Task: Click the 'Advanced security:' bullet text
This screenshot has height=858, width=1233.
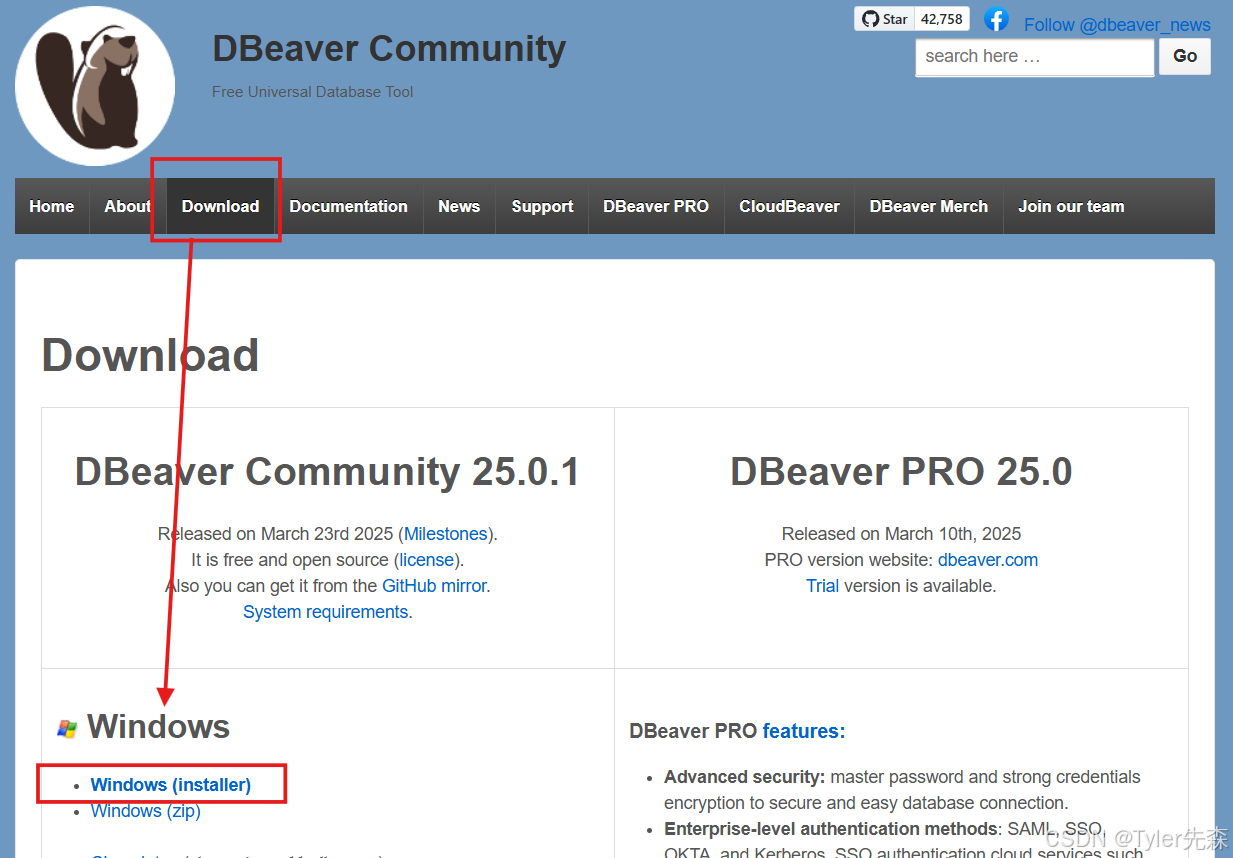Action: [x=745, y=777]
